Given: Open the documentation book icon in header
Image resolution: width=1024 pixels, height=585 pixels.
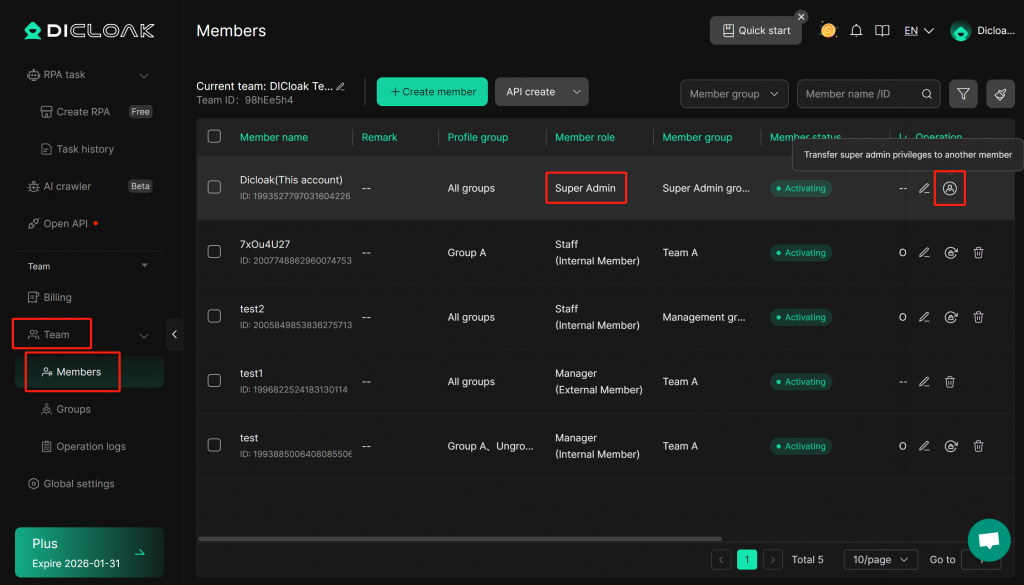Looking at the screenshot, I should 882,31.
